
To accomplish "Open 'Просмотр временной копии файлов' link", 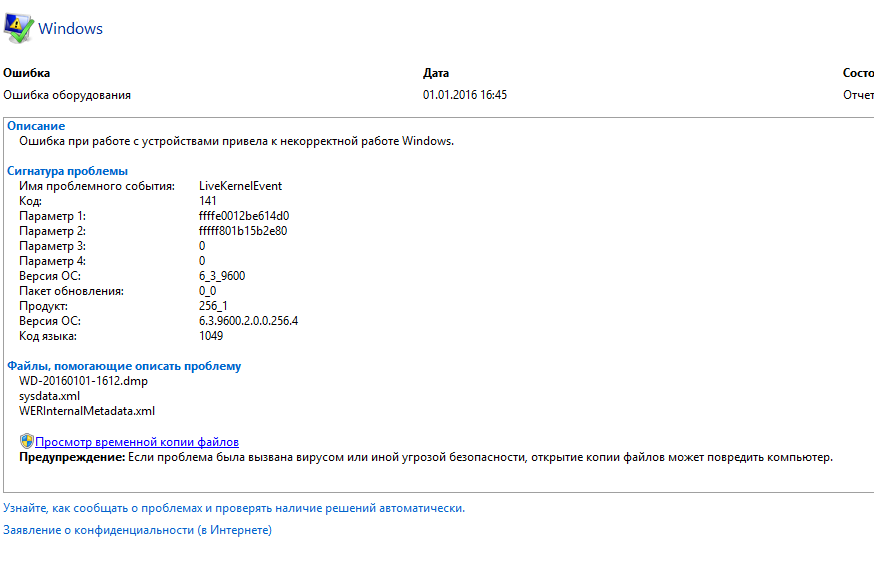I will coord(137,442).
